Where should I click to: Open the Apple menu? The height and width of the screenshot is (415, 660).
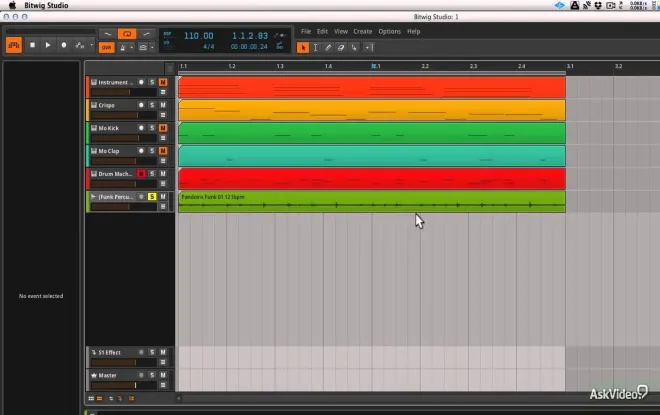[12, 5]
